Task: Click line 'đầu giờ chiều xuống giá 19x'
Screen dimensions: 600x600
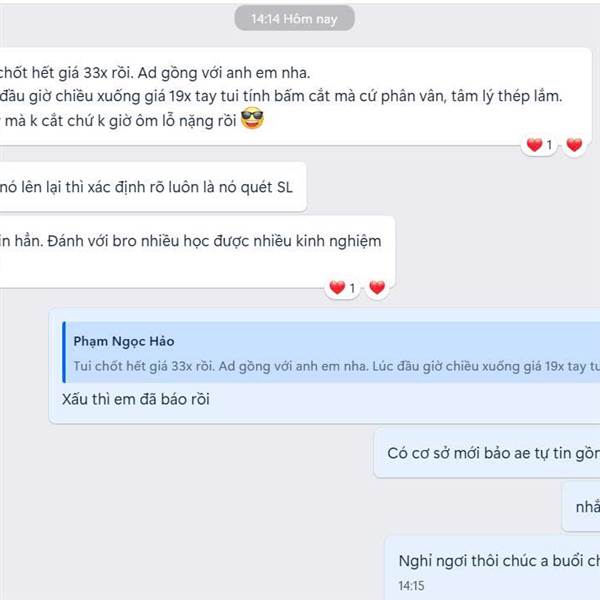Action: pos(281,96)
